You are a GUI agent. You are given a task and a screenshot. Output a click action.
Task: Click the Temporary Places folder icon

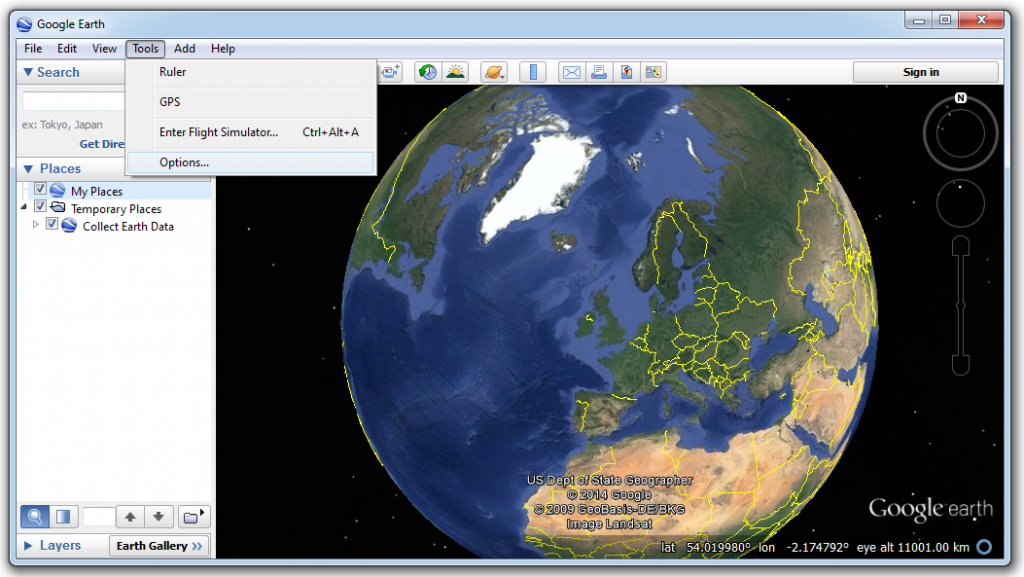pyautogui.click(x=58, y=208)
